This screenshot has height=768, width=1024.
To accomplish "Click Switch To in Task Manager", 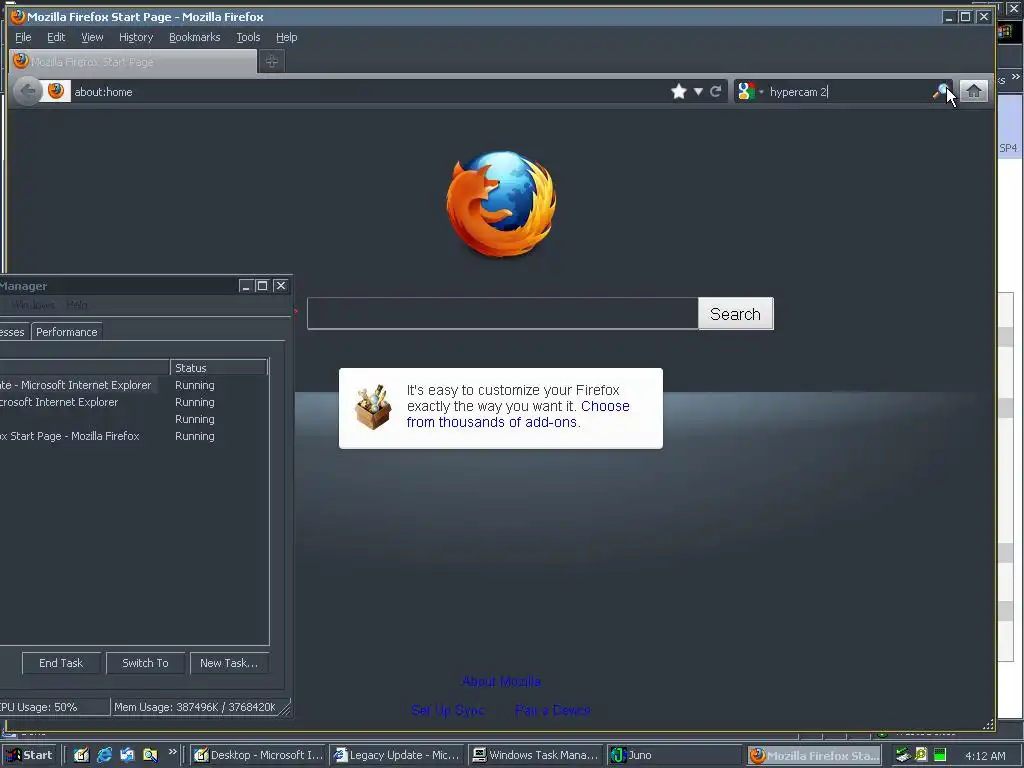I will (x=146, y=663).
